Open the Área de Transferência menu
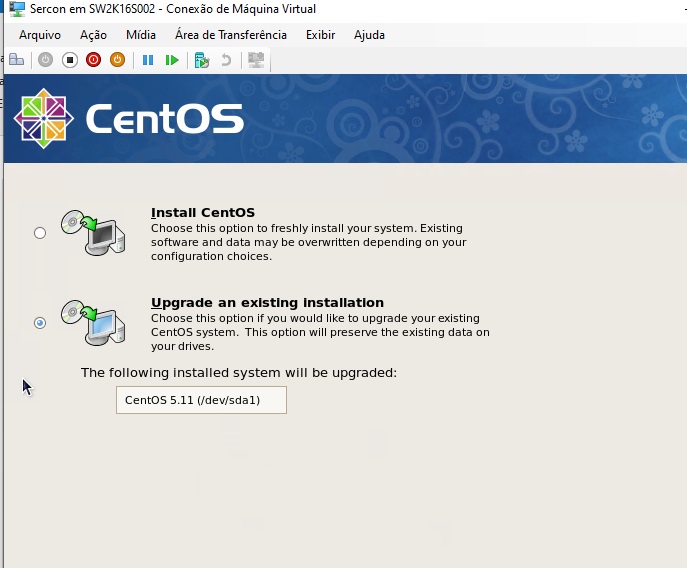This screenshot has height=568, width=687. [231, 35]
